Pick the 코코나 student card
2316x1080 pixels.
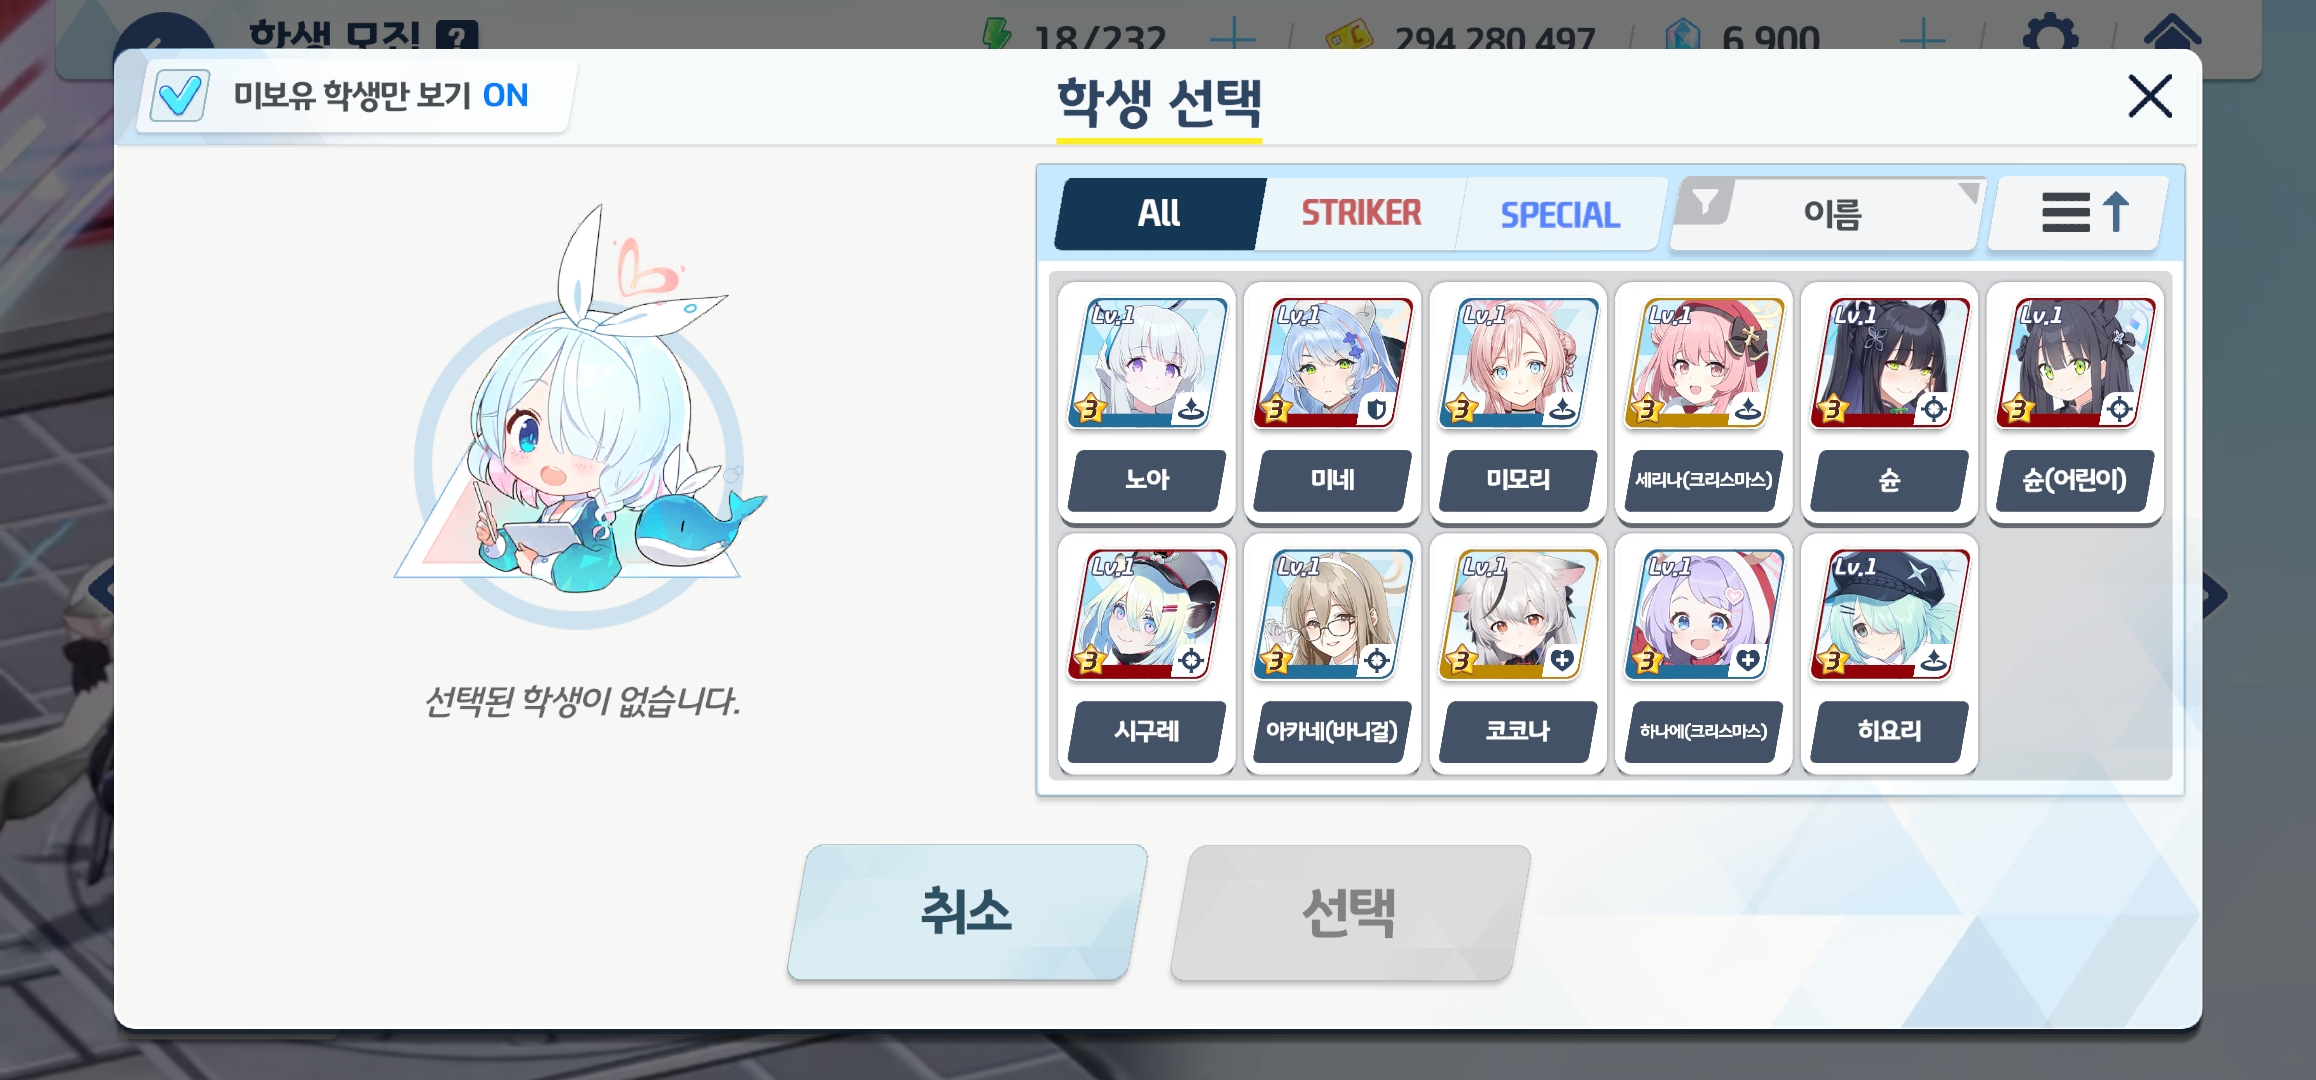click(x=1518, y=655)
